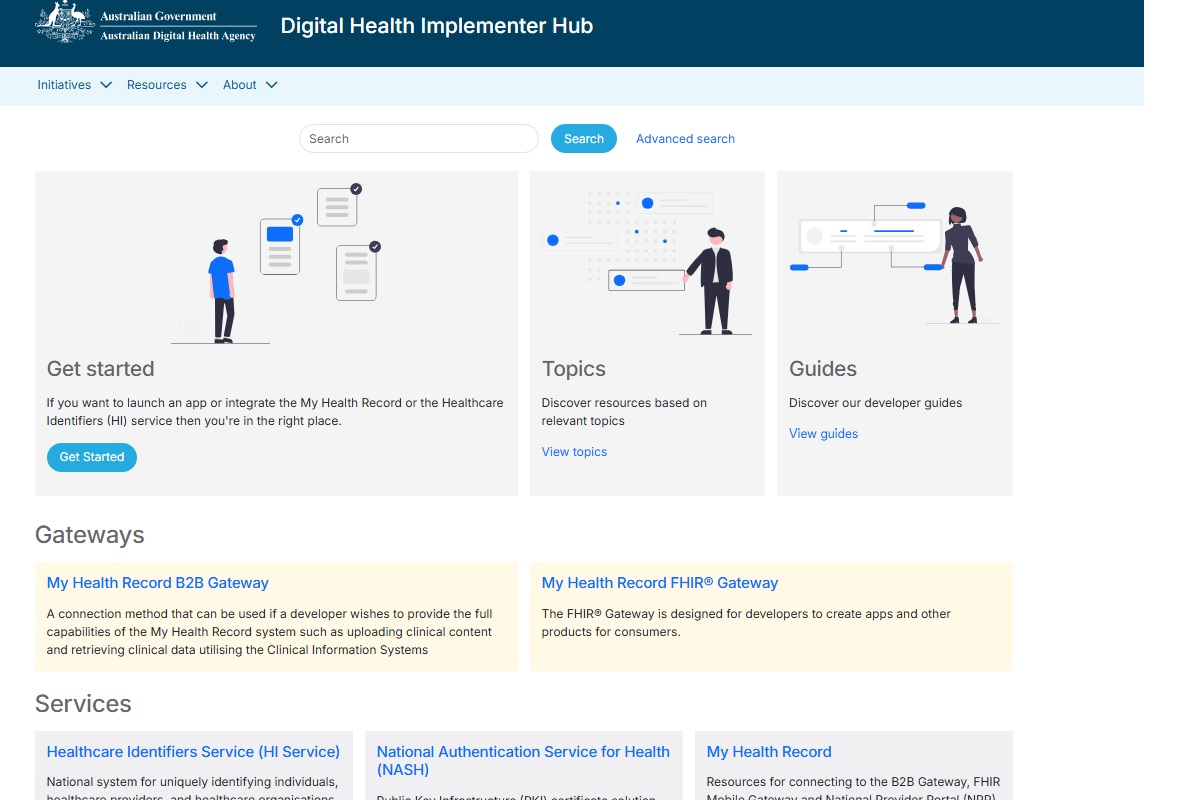Expand the About menu
1200x800 pixels.
[x=250, y=85]
